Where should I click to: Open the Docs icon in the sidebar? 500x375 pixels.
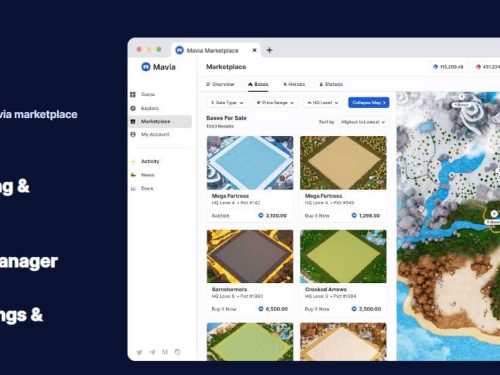[133, 189]
